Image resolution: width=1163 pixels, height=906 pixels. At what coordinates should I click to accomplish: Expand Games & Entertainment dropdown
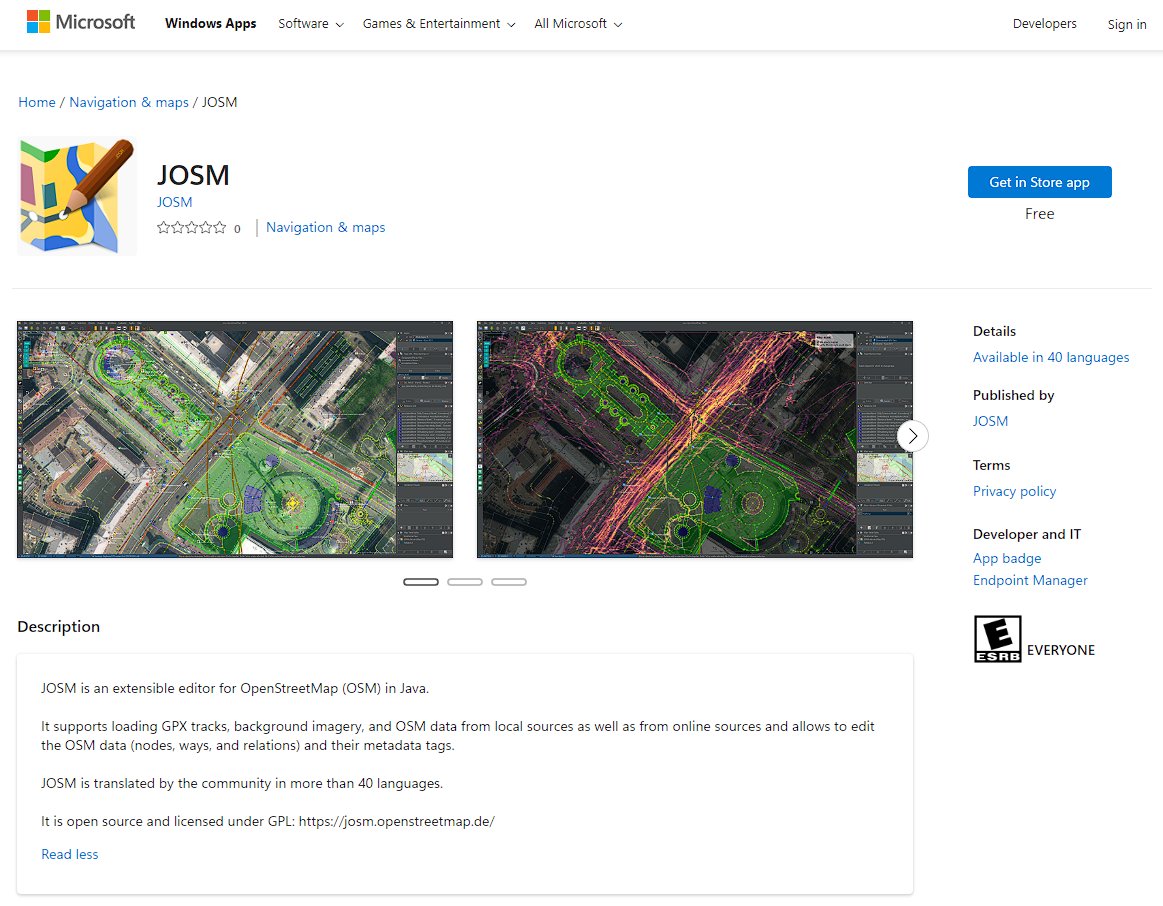439,24
